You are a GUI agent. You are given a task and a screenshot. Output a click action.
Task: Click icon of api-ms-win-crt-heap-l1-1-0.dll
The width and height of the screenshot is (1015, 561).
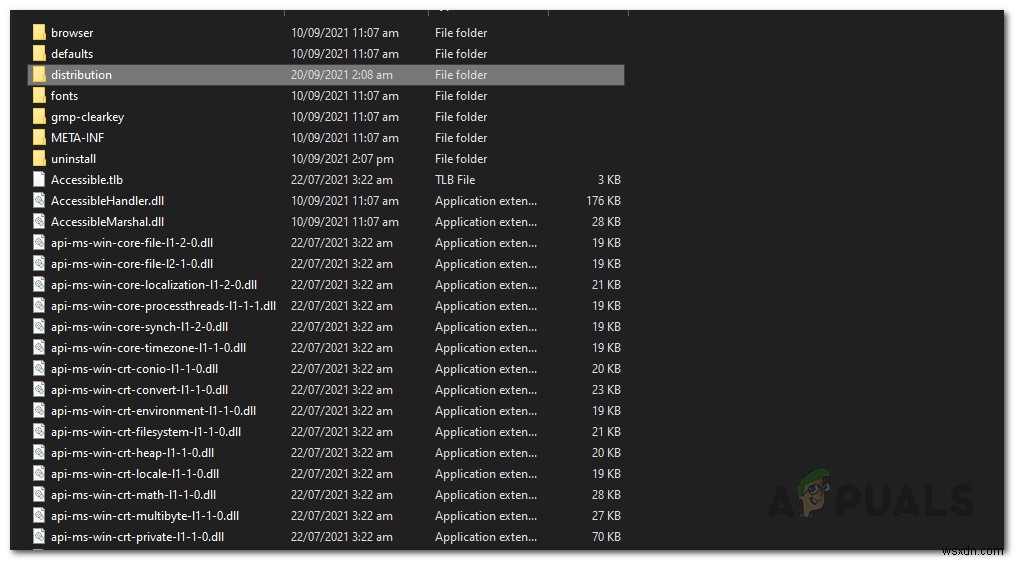pyautogui.click(x=39, y=453)
